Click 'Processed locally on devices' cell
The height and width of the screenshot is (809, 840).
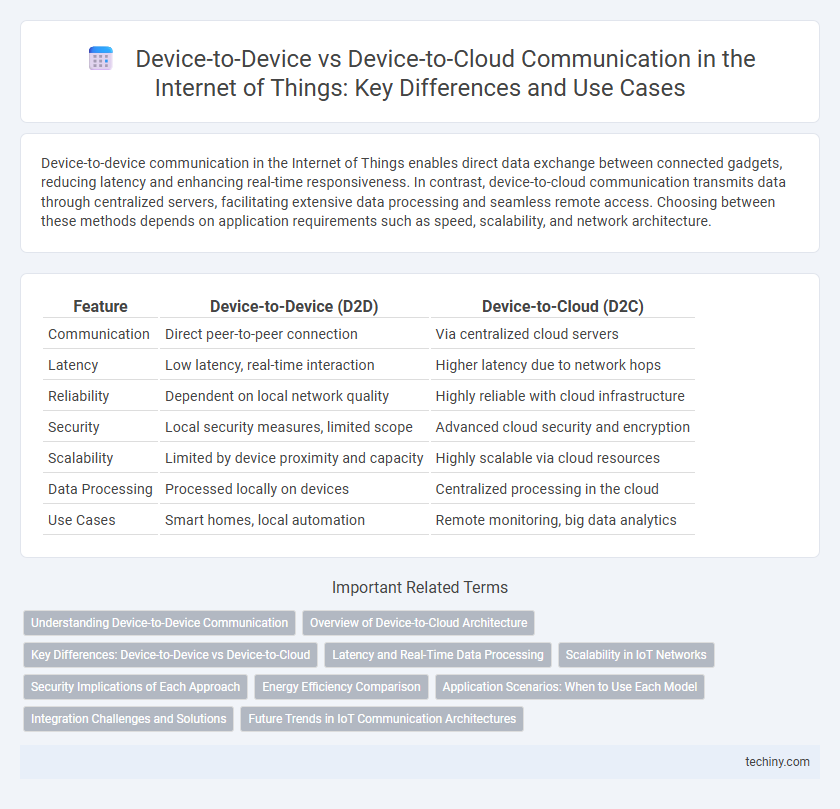[x=294, y=489]
